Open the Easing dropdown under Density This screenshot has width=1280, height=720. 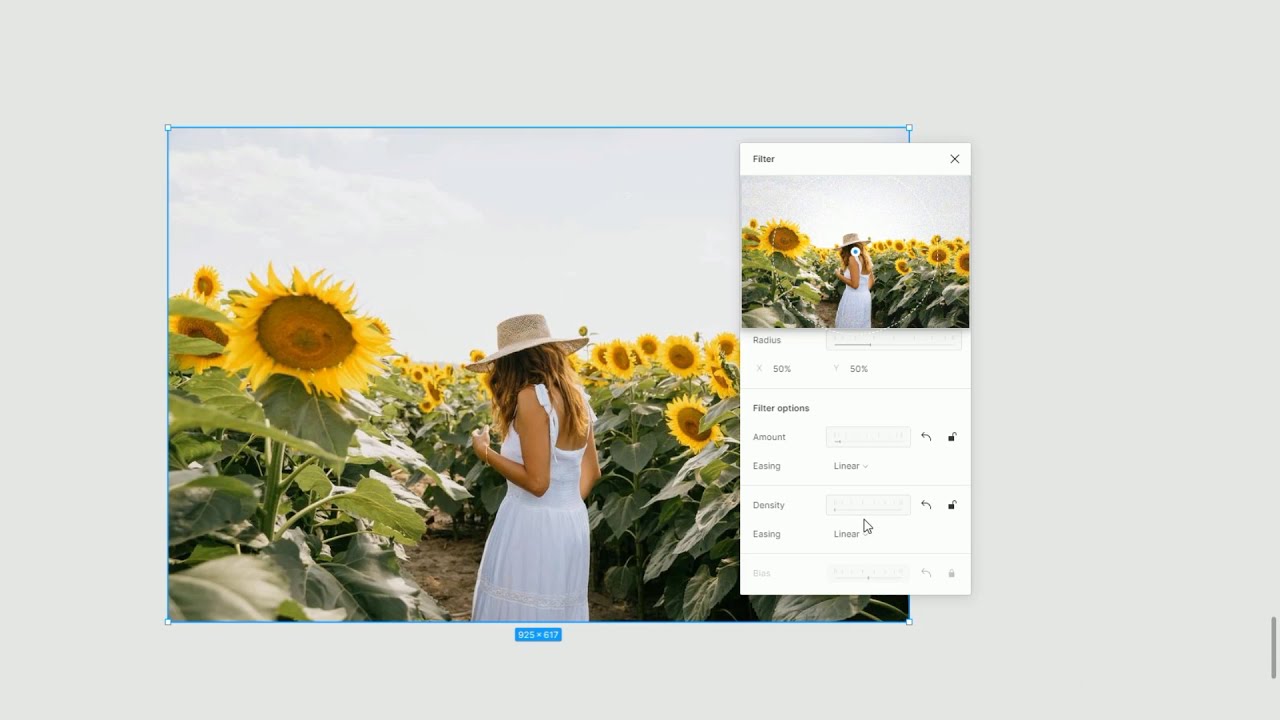pyautogui.click(x=851, y=534)
